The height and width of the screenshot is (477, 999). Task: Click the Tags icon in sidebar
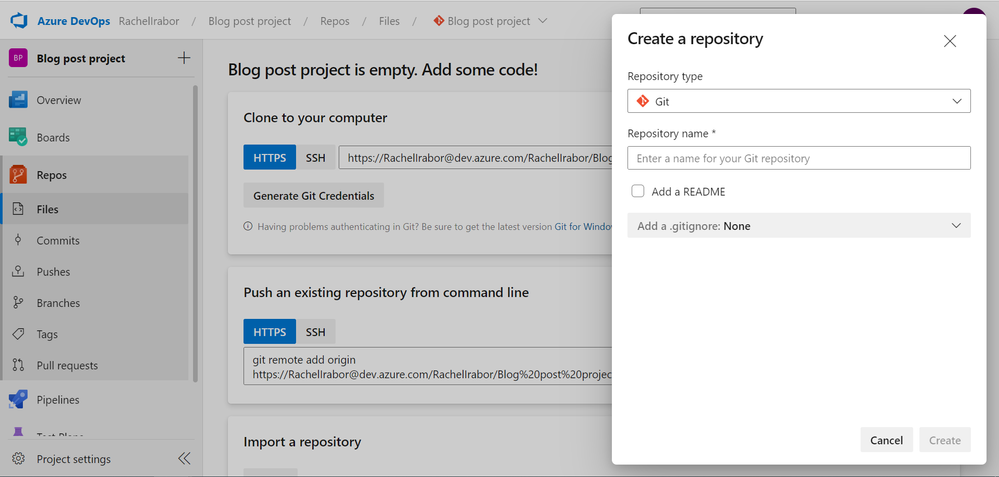18,334
